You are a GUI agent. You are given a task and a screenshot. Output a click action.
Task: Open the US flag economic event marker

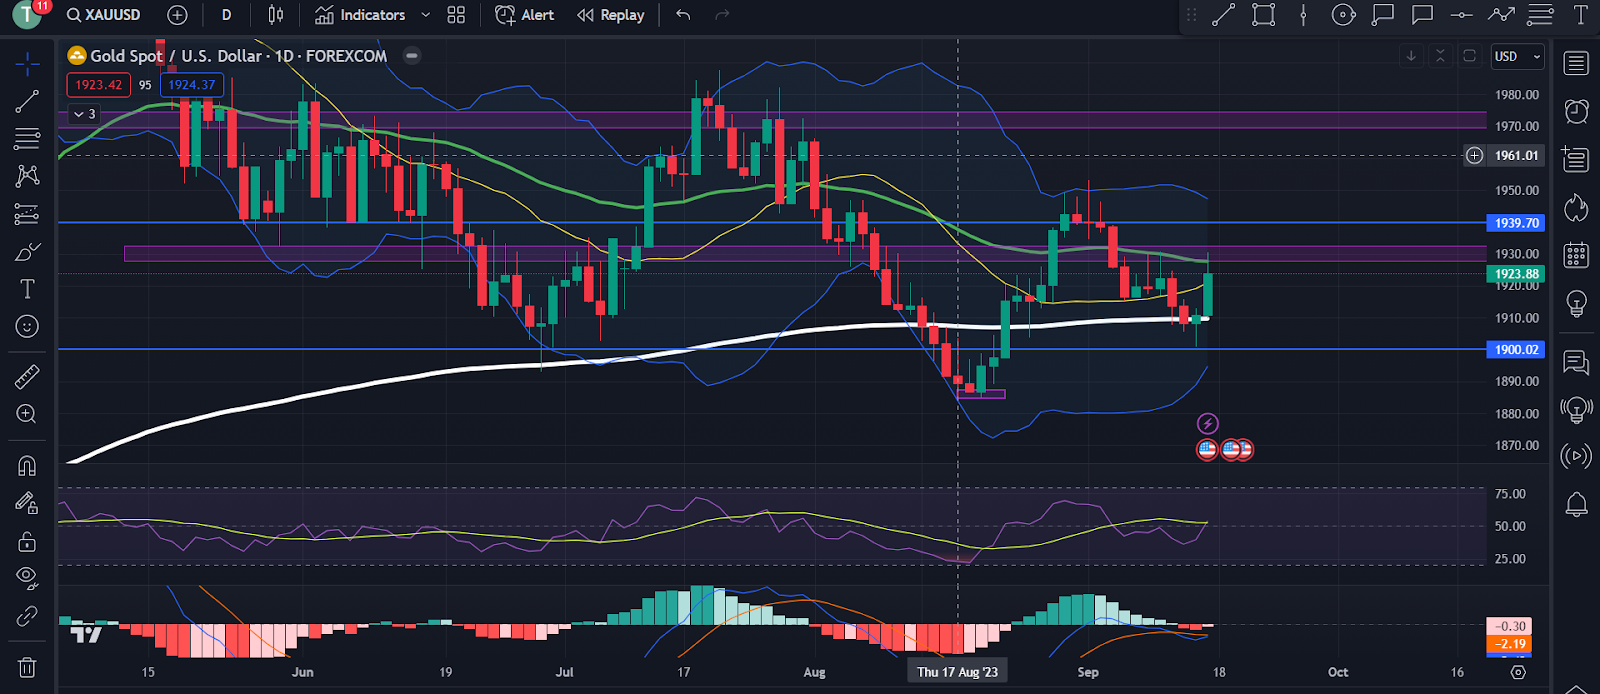coord(1207,450)
